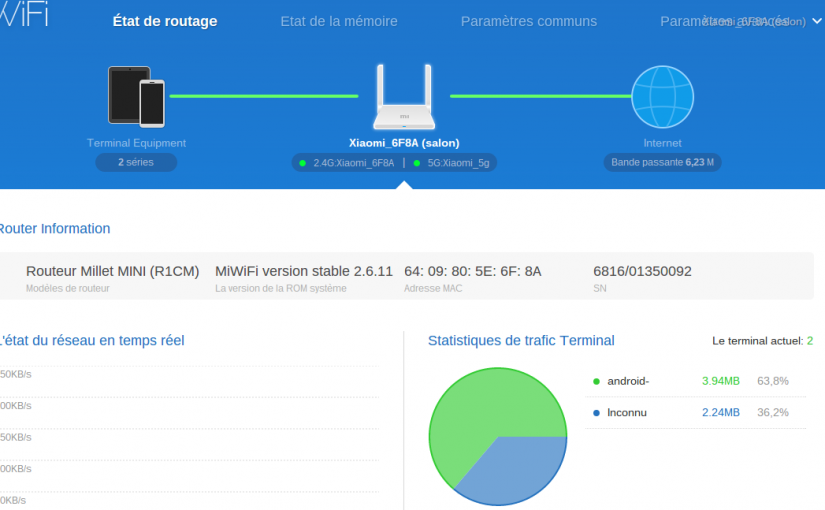This screenshot has width=825, height=510.
Task: Click the Bande passante 6,23 M badge
Action: click(x=662, y=162)
